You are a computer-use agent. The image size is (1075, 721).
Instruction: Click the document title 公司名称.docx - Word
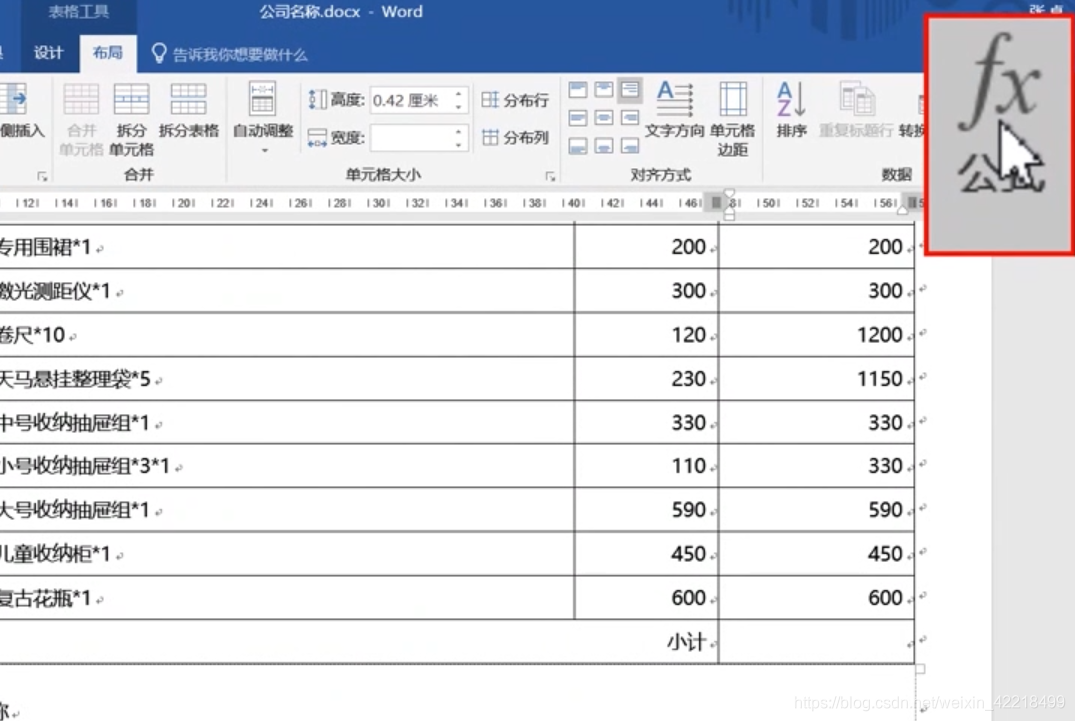(x=341, y=12)
